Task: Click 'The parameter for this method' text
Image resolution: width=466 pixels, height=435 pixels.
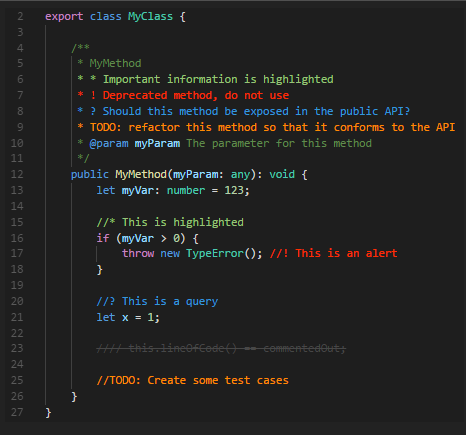Action: [x=279, y=143]
